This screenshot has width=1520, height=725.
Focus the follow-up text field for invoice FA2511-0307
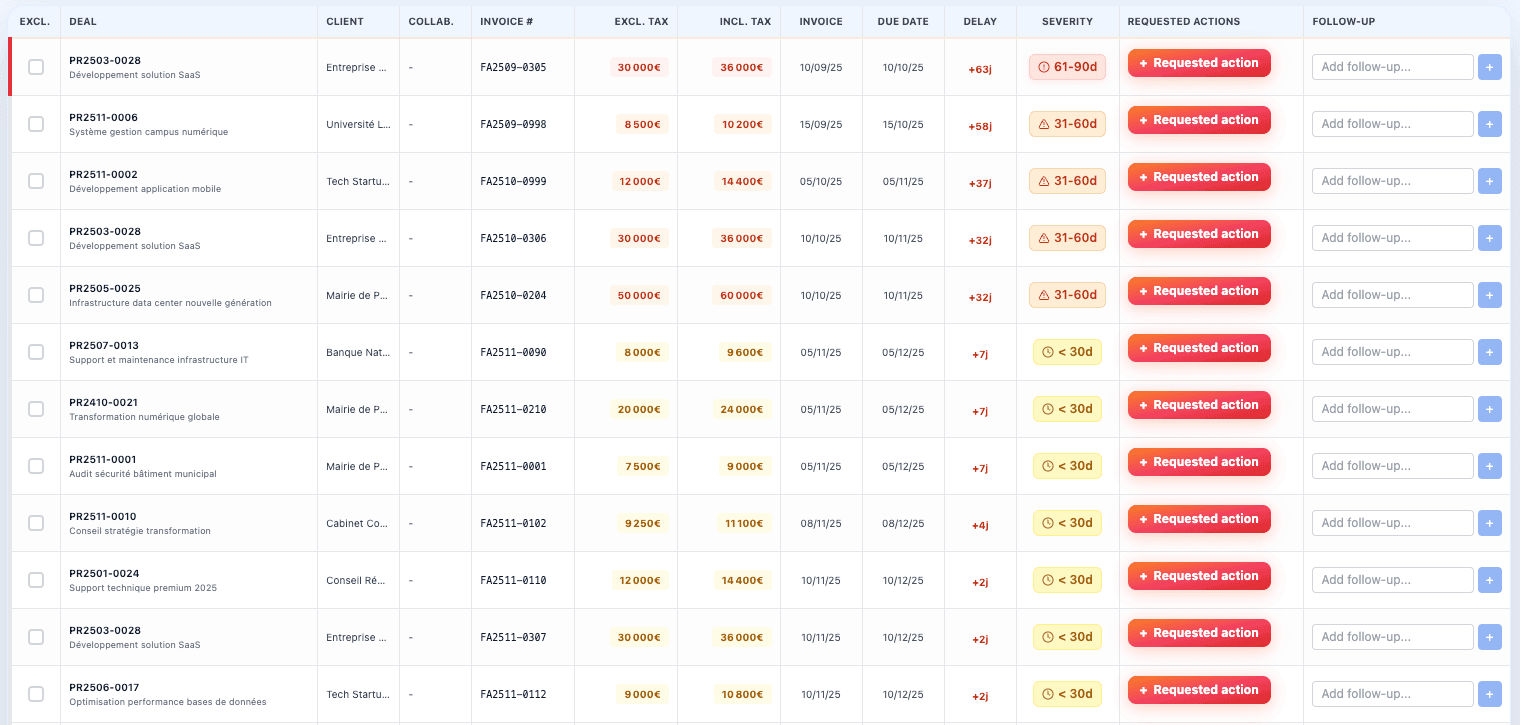(x=1392, y=637)
